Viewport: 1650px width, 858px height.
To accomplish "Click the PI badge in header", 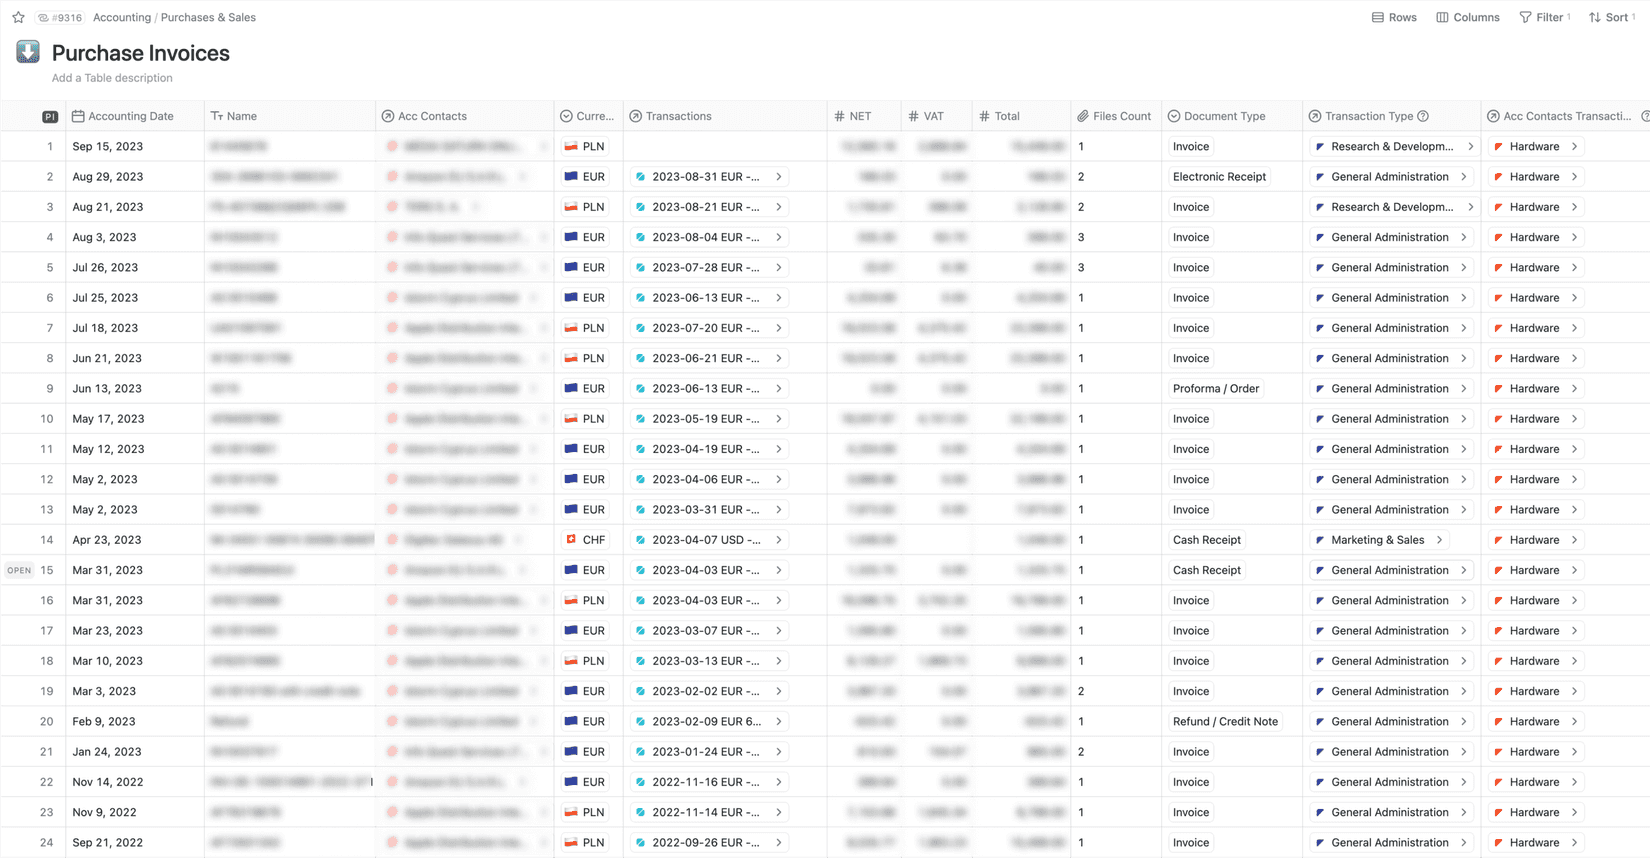I will pos(50,117).
